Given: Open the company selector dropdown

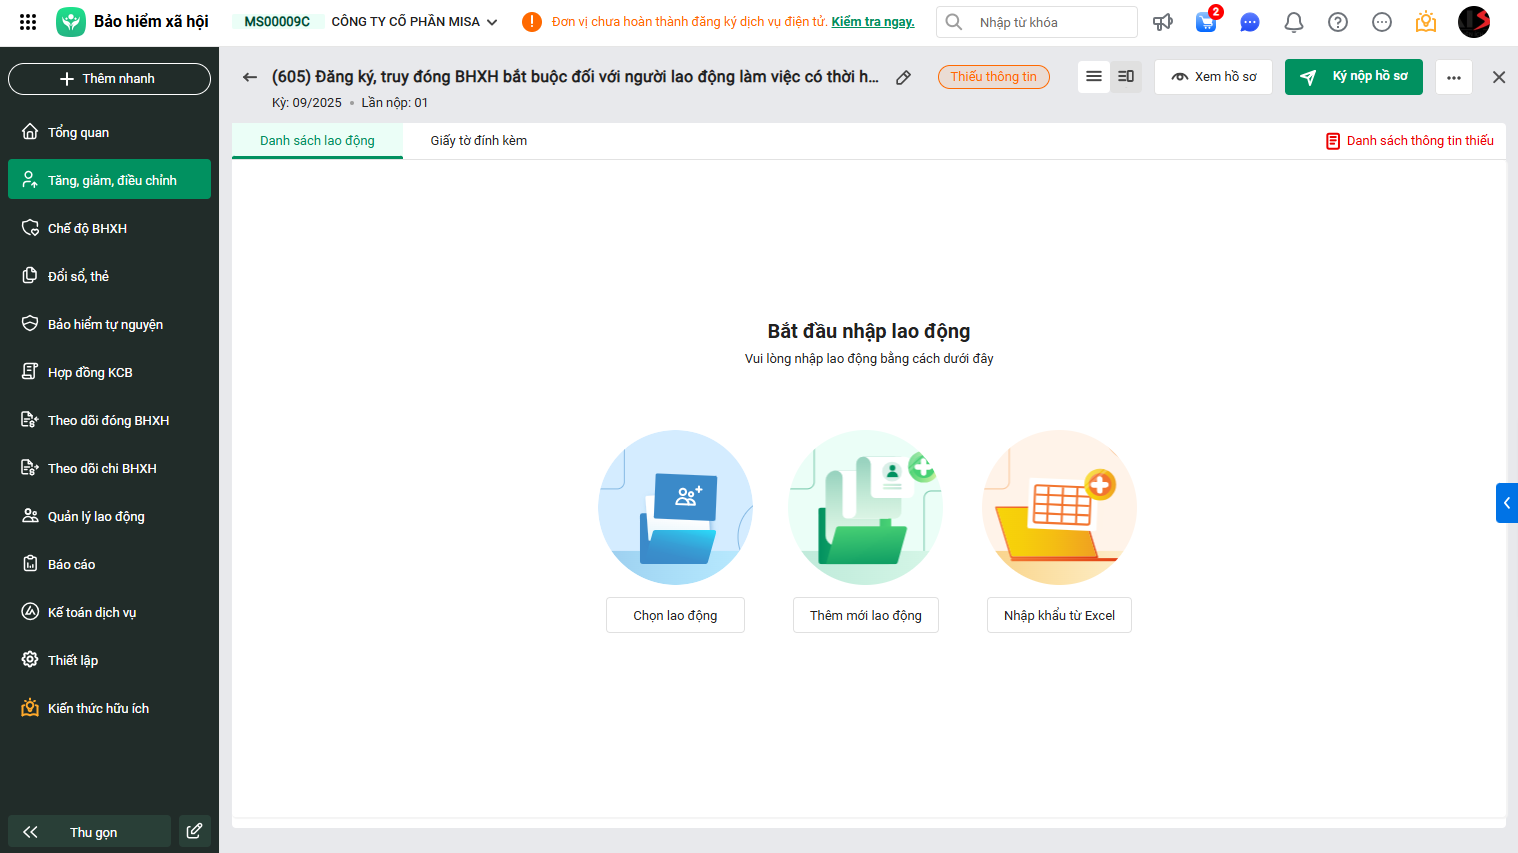Looking at the screenshot, I should click(415, 22).
